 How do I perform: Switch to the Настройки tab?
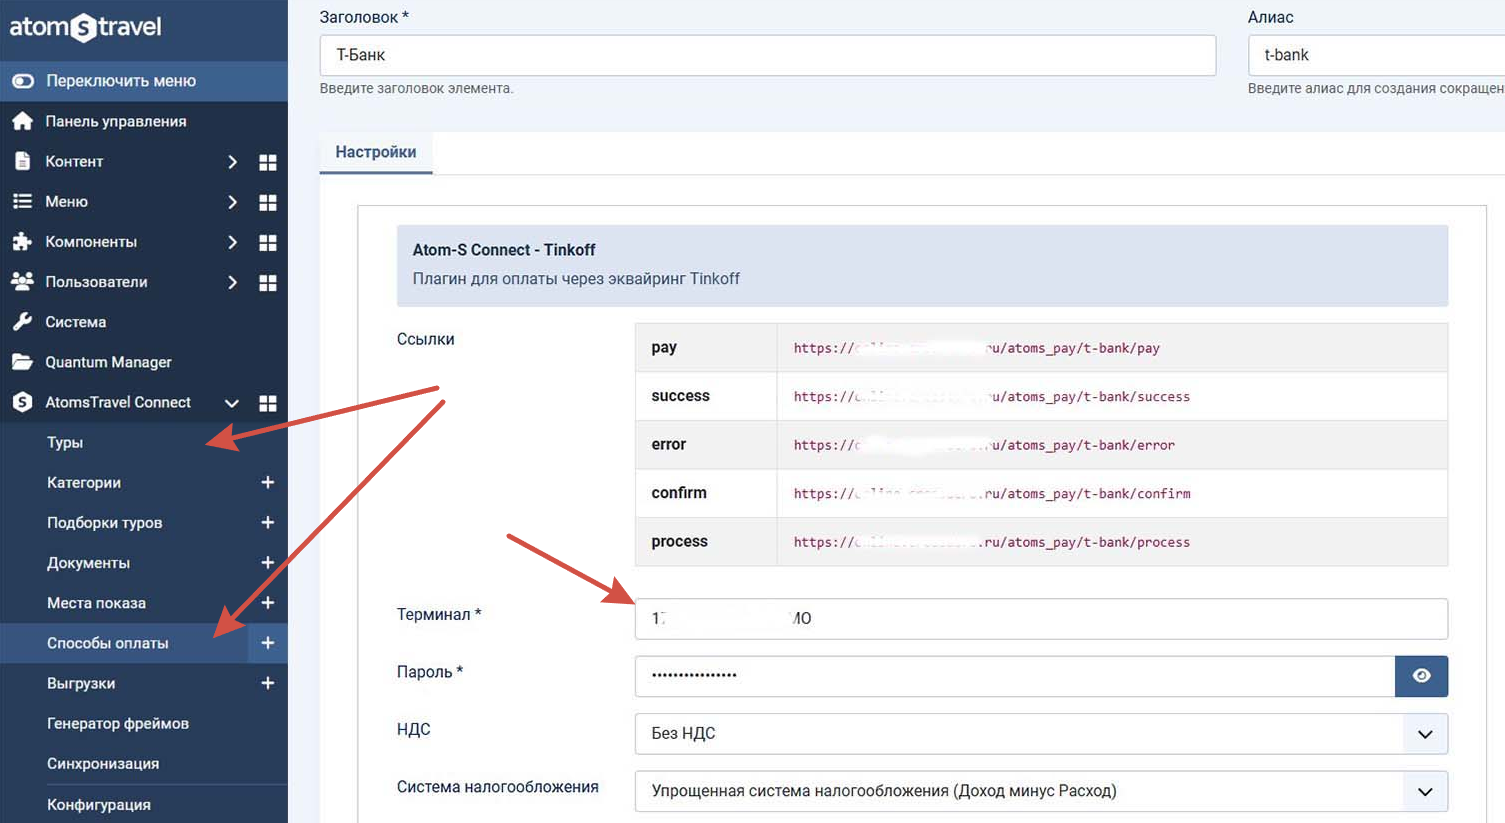tap(376, 152)
